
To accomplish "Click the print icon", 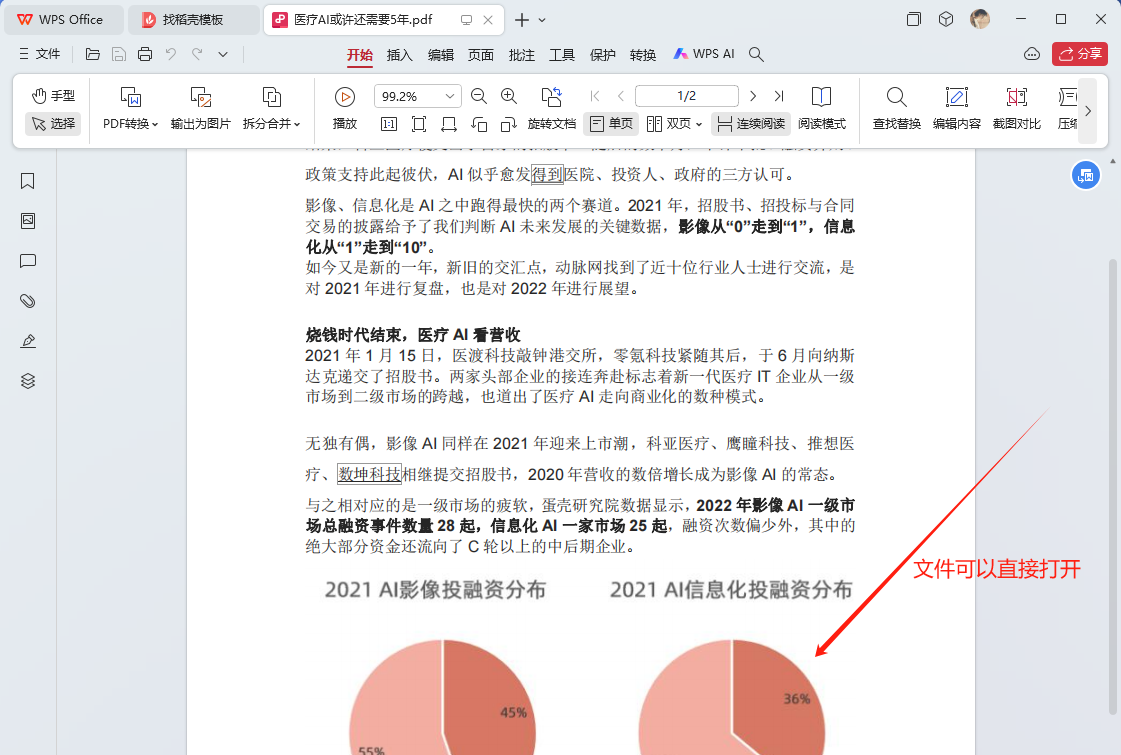I will pos(145,54).
